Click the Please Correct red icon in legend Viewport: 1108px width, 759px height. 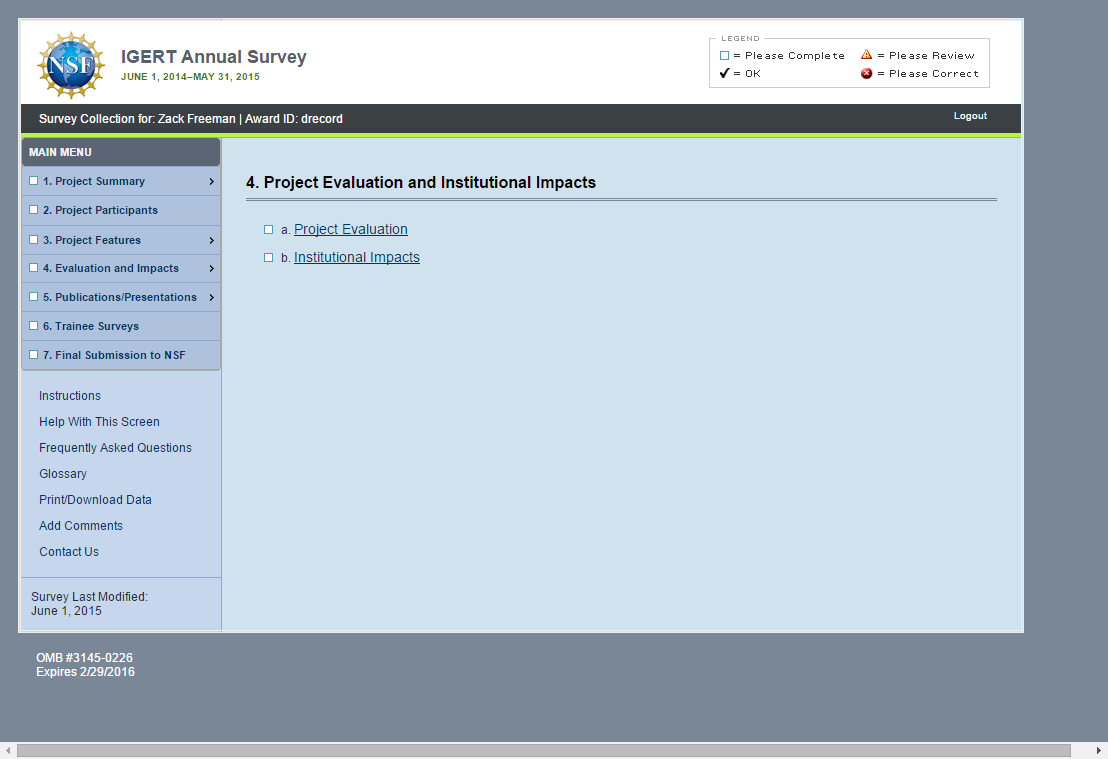(x=866, y=73)
